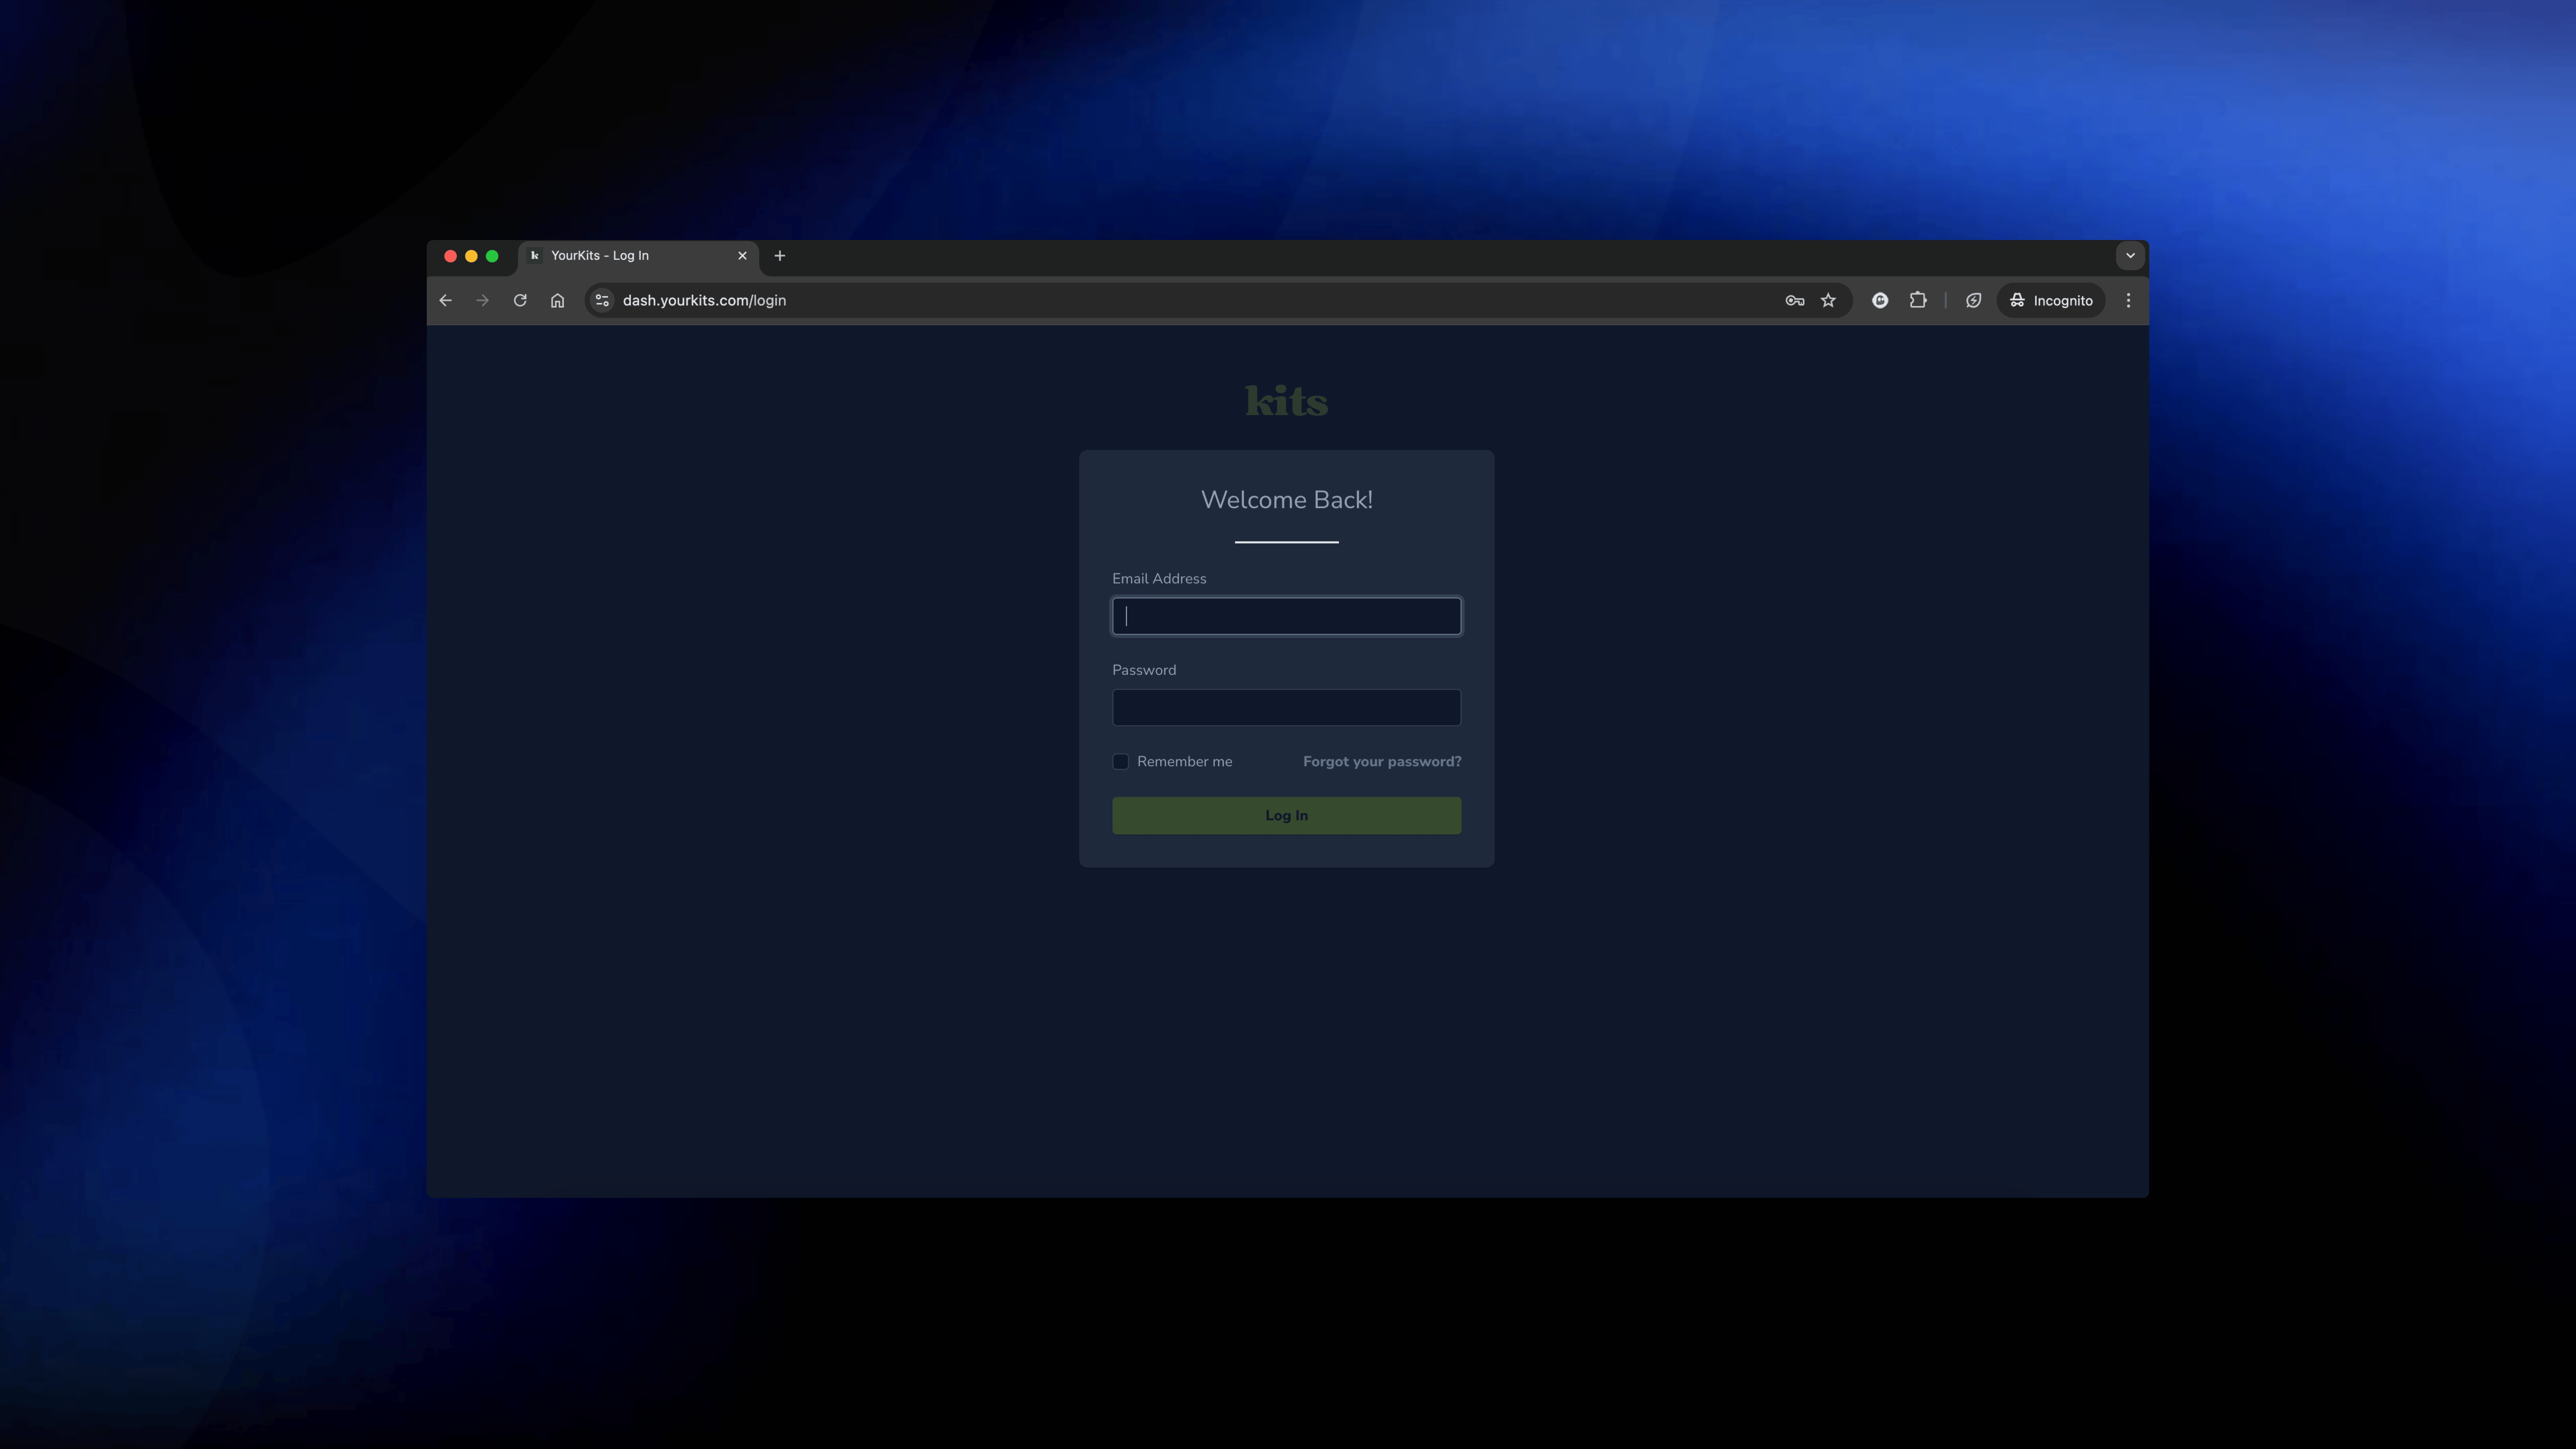Click the ghost extension icon in toolbar
Viewport: 2576px width, 1449px height.
pyautogui.click(x=1880, y=300)
